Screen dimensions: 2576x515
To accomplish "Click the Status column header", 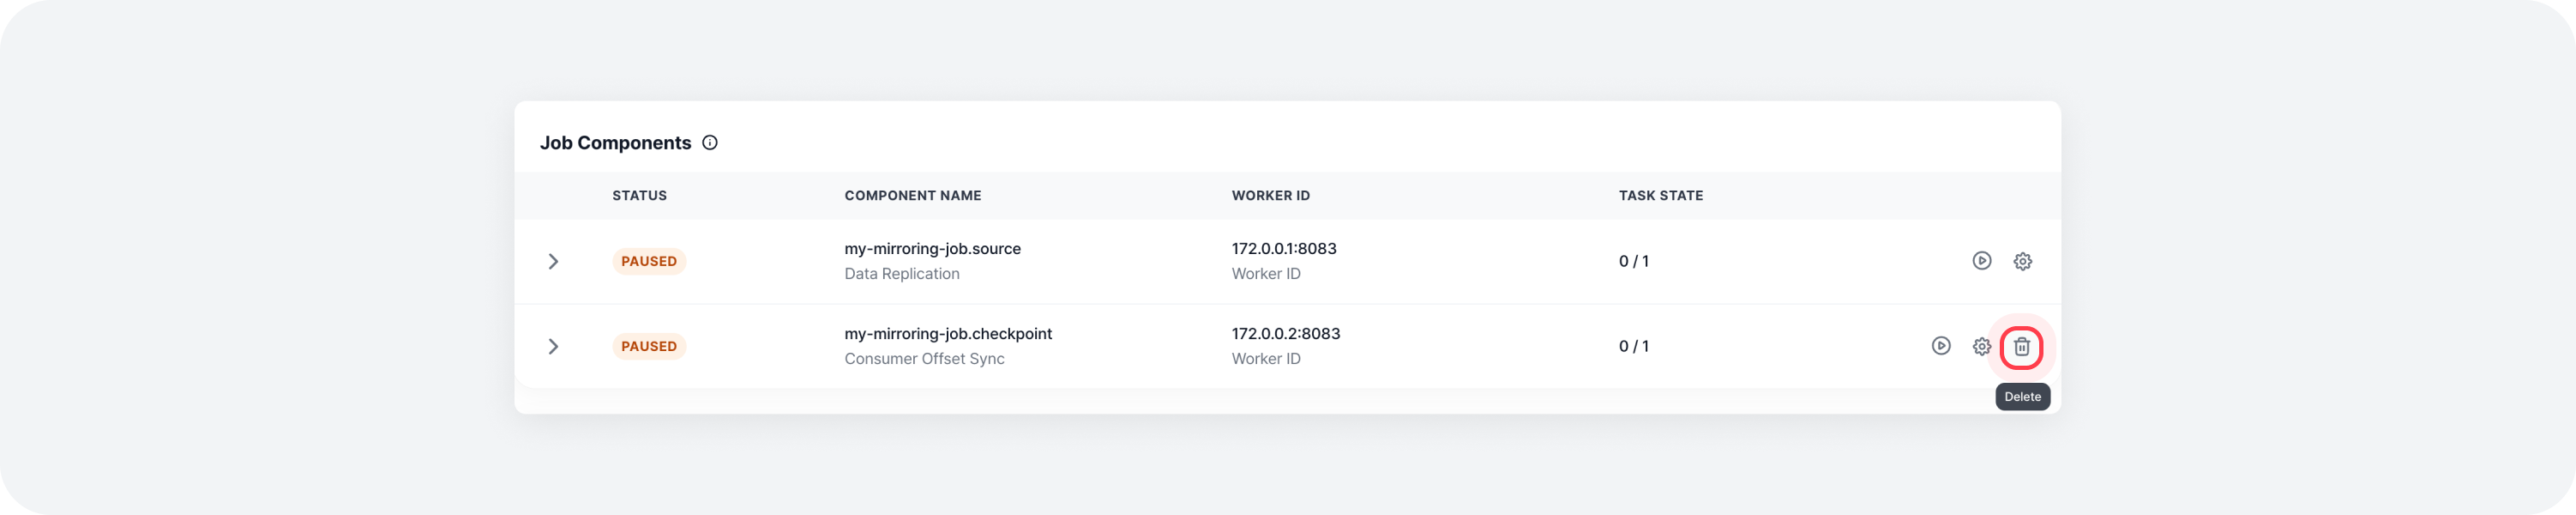I will pyautogui.click(x=639, y=196).
